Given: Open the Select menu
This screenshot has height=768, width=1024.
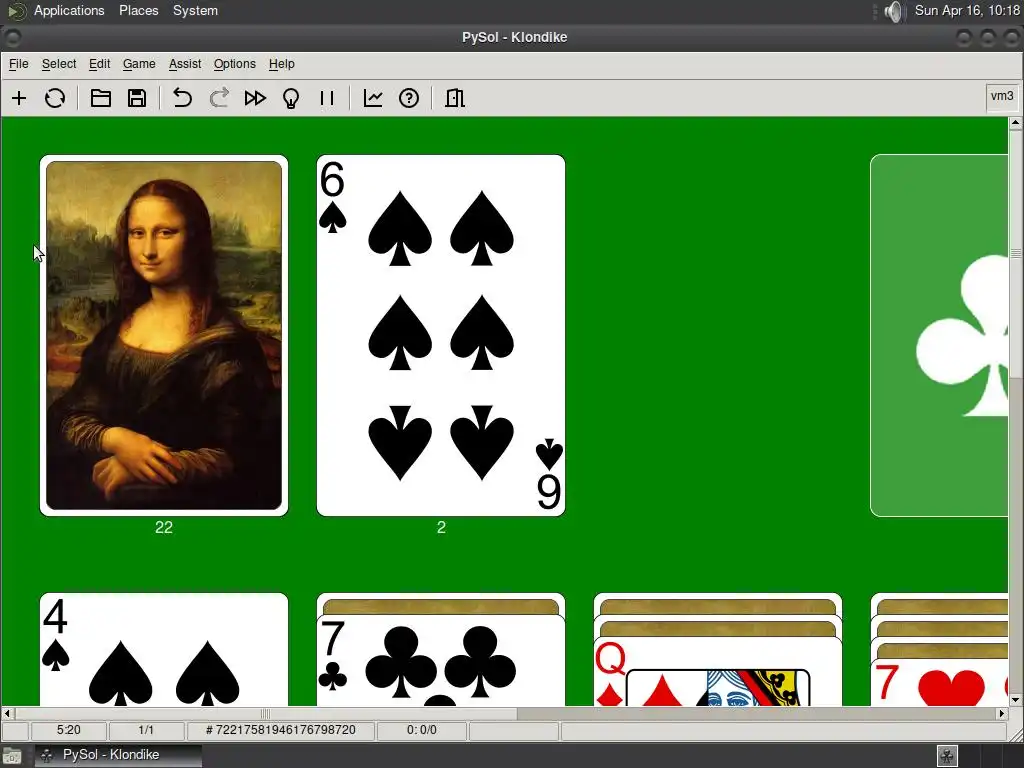Looking at the screenshot, I should (59, 64).
